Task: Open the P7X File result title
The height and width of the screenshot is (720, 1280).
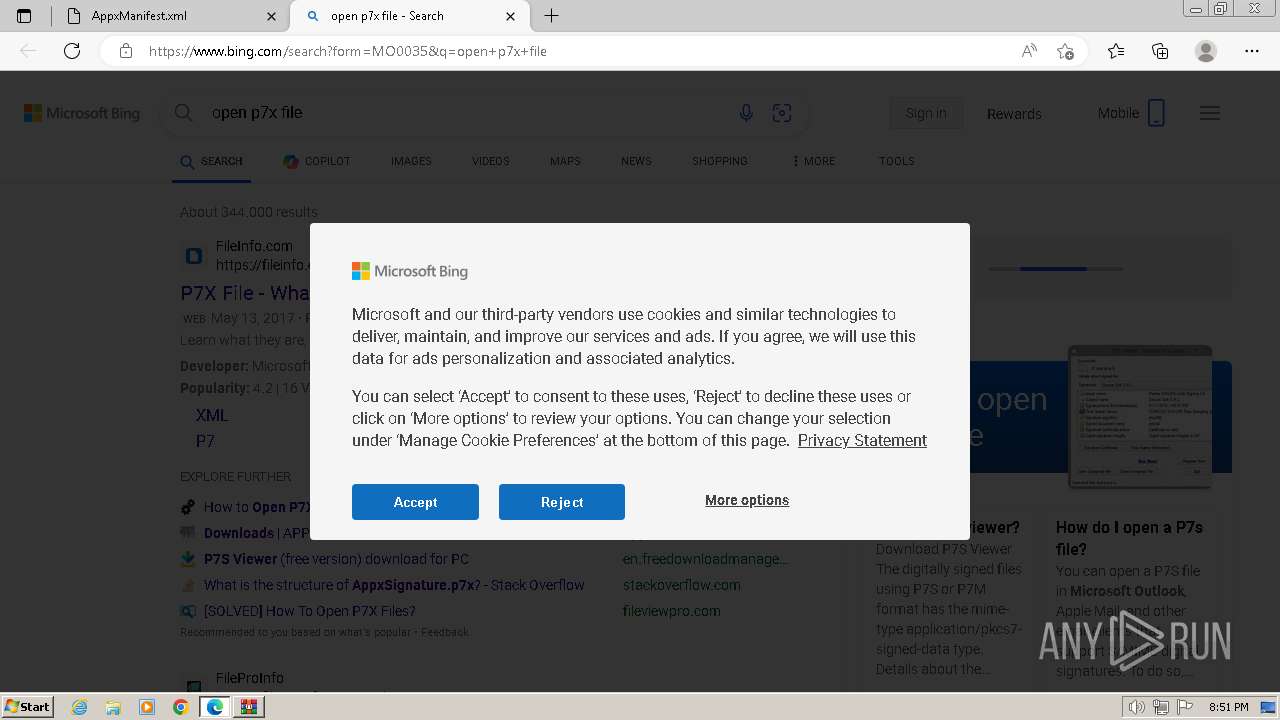Action: (245, 293)
